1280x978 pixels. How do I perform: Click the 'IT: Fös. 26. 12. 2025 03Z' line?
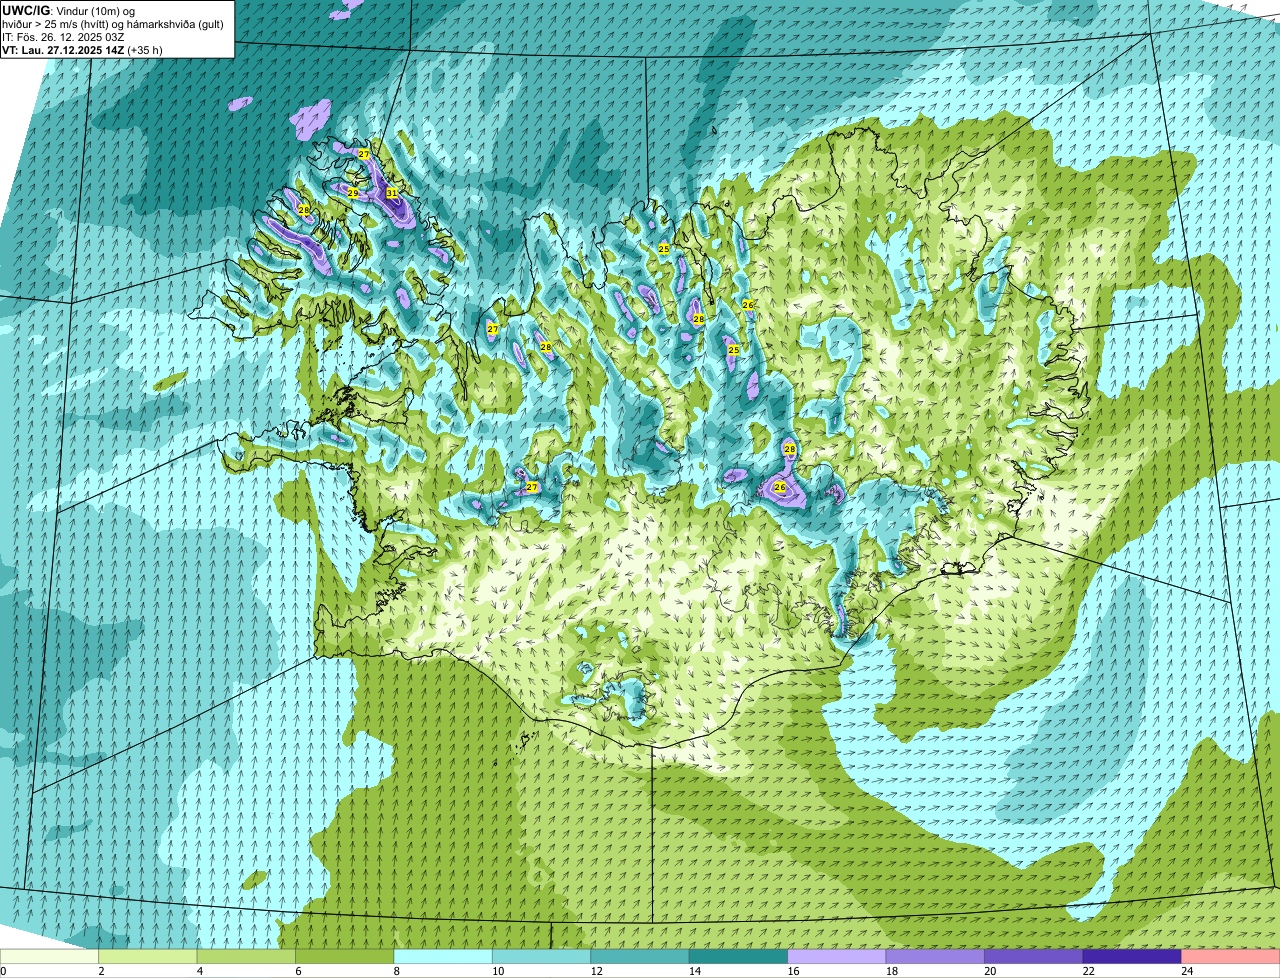63,37
